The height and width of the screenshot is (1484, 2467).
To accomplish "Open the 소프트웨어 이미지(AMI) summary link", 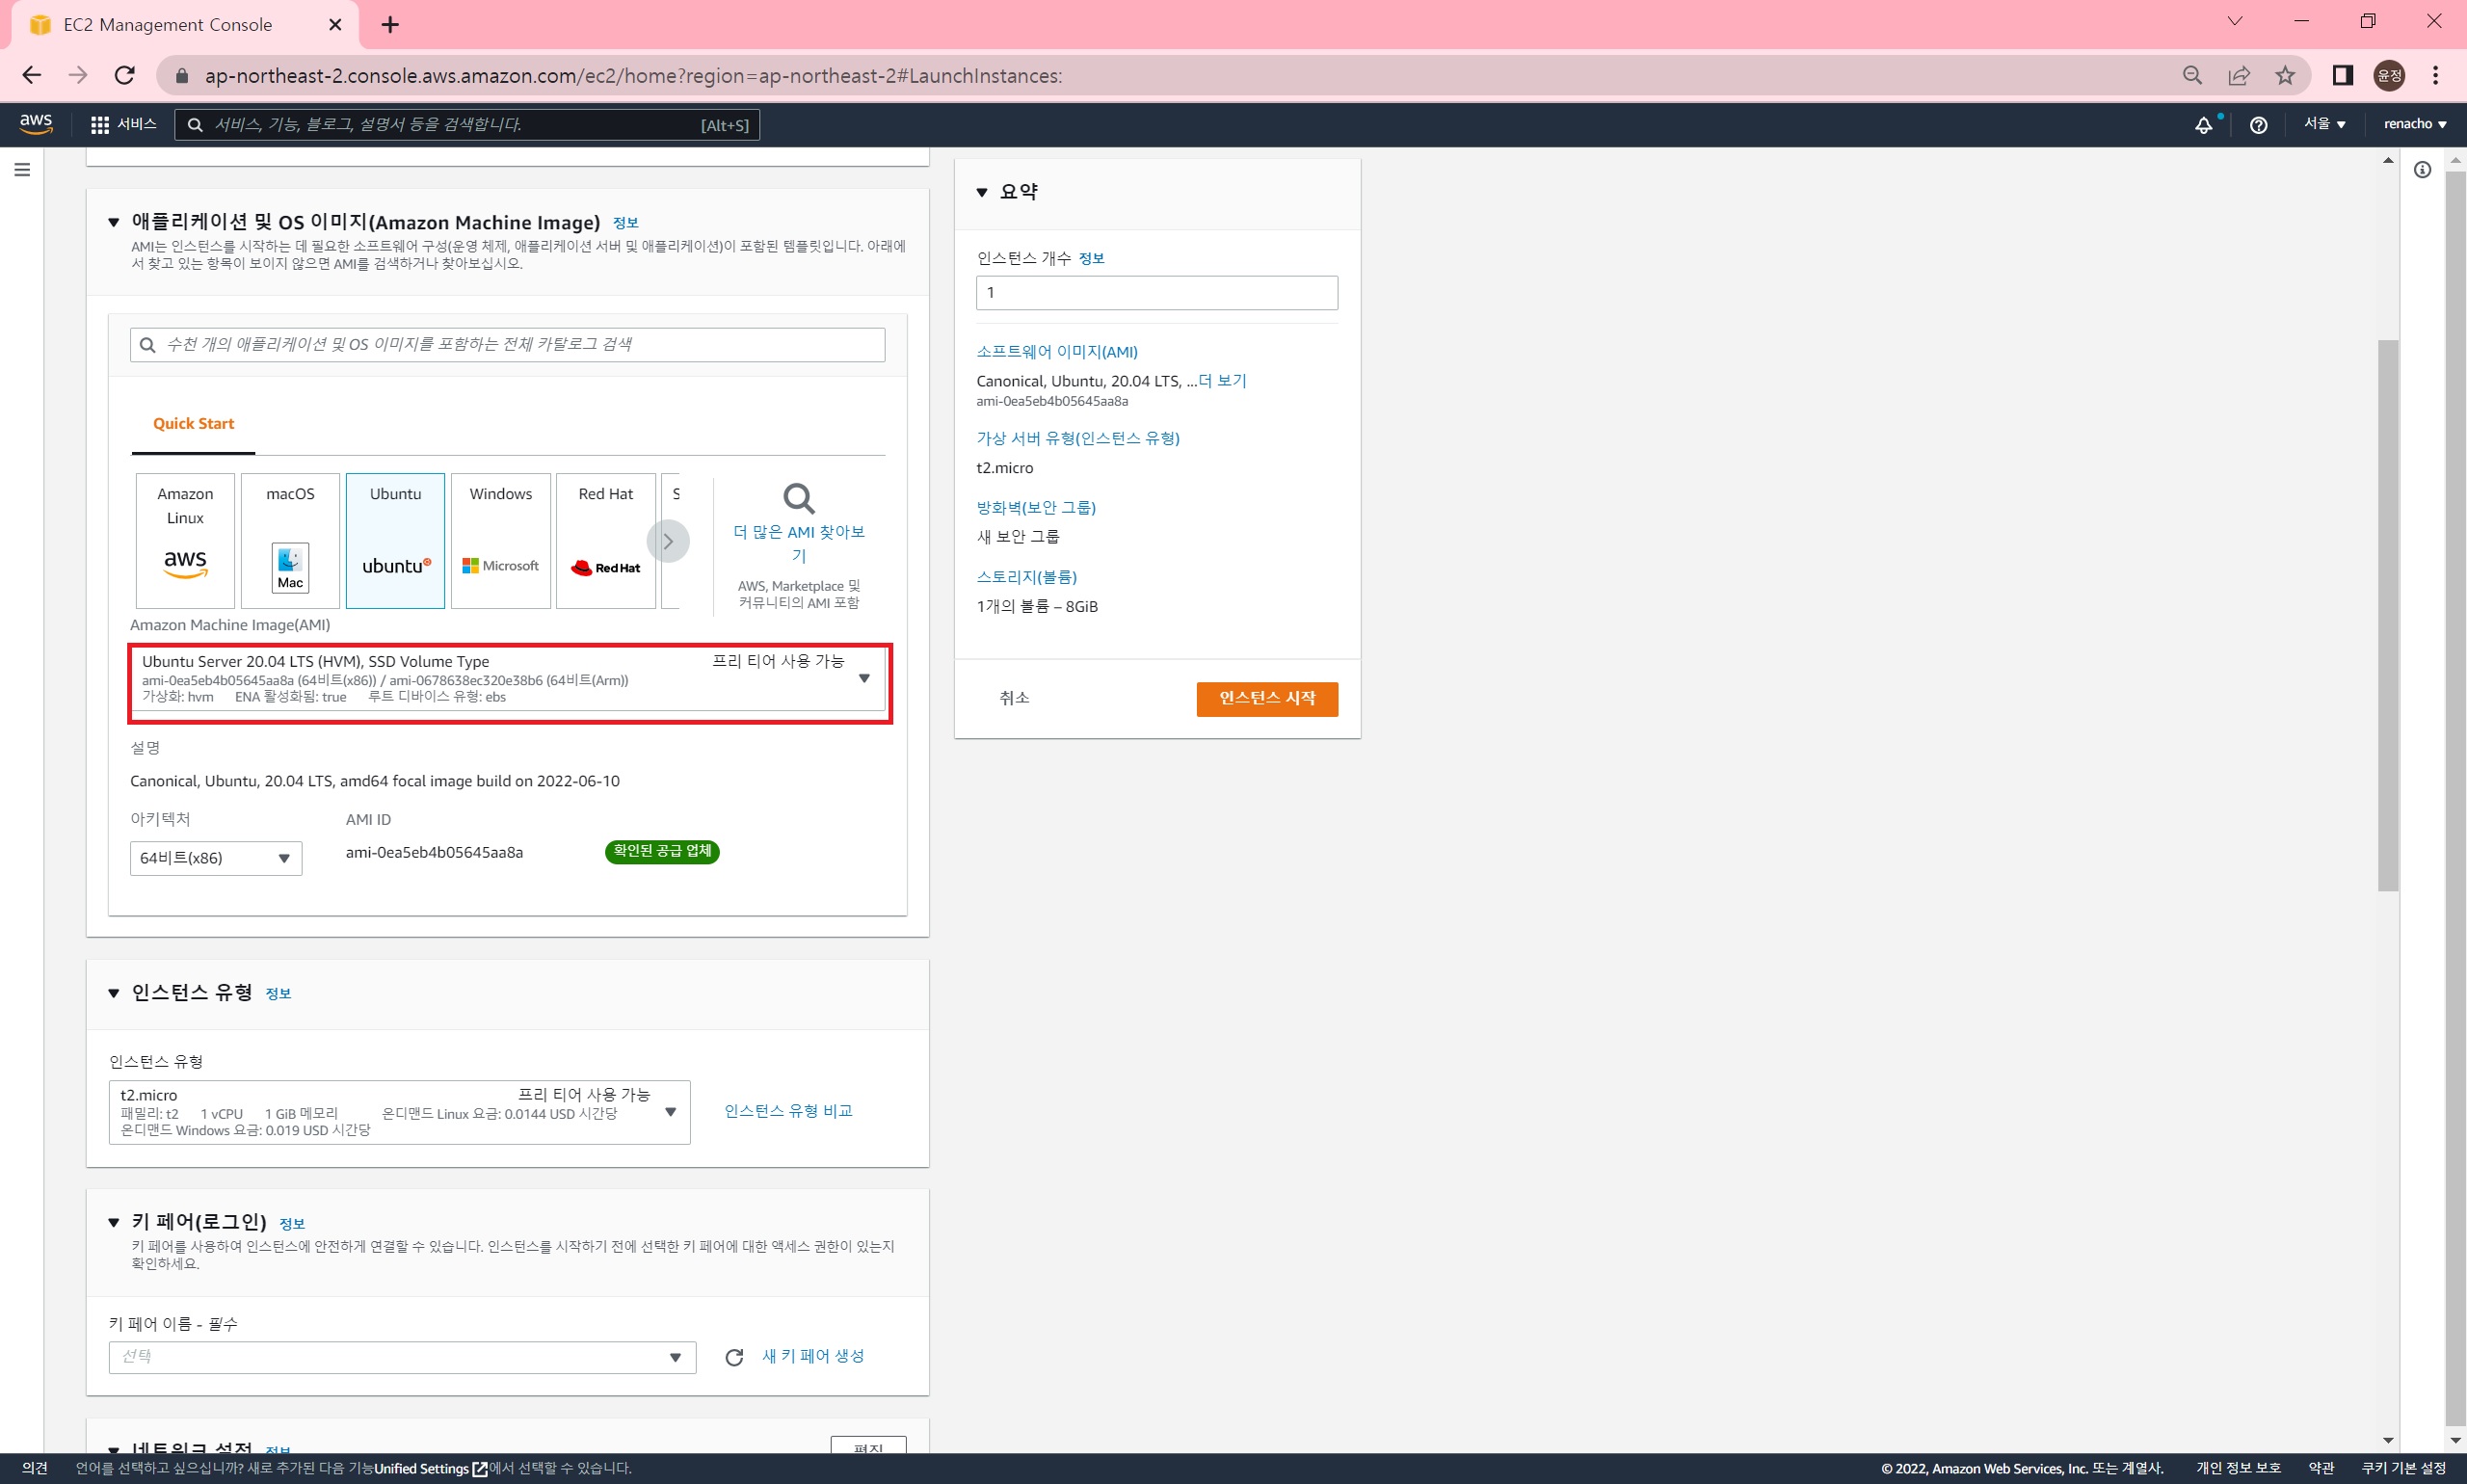I will (x=1057, y=351).
